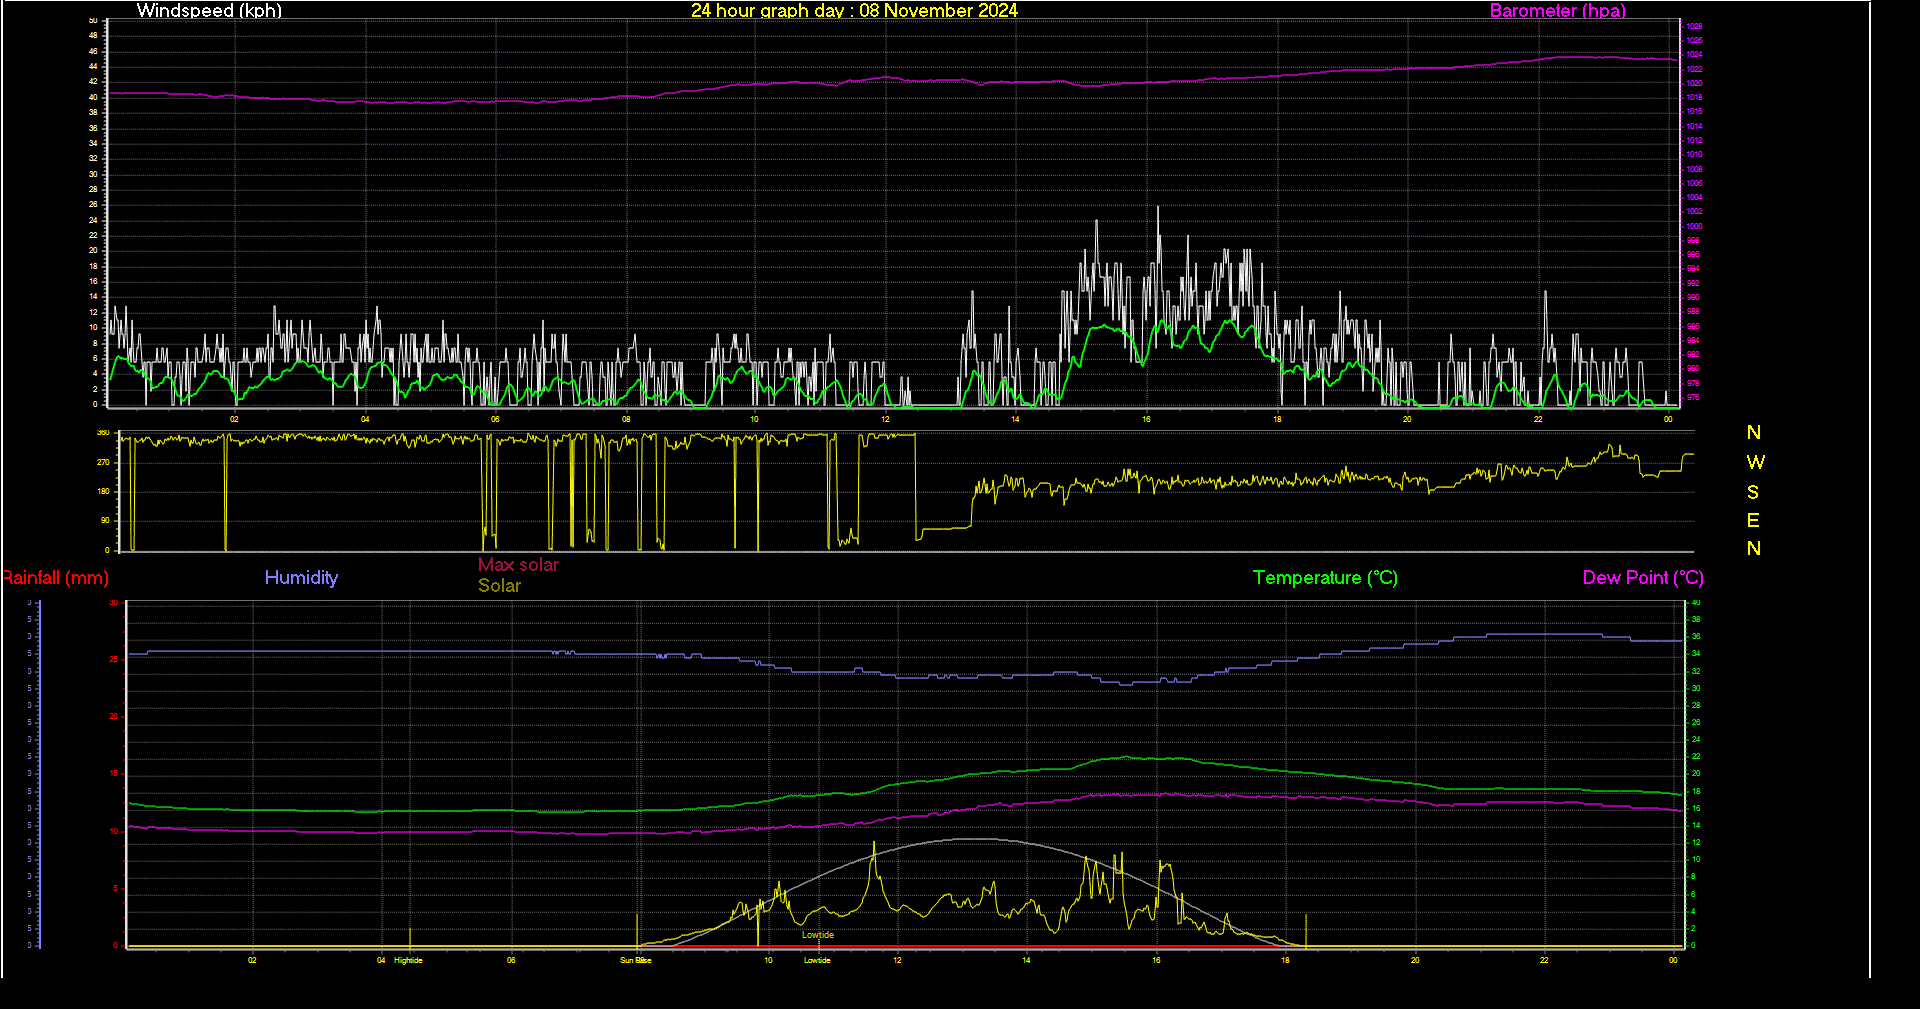Click the "Dew Point (°C)" legend label
The width and height of the screenshot is (1920, 1009).
pyautogui.click(x=1643, y=578)
